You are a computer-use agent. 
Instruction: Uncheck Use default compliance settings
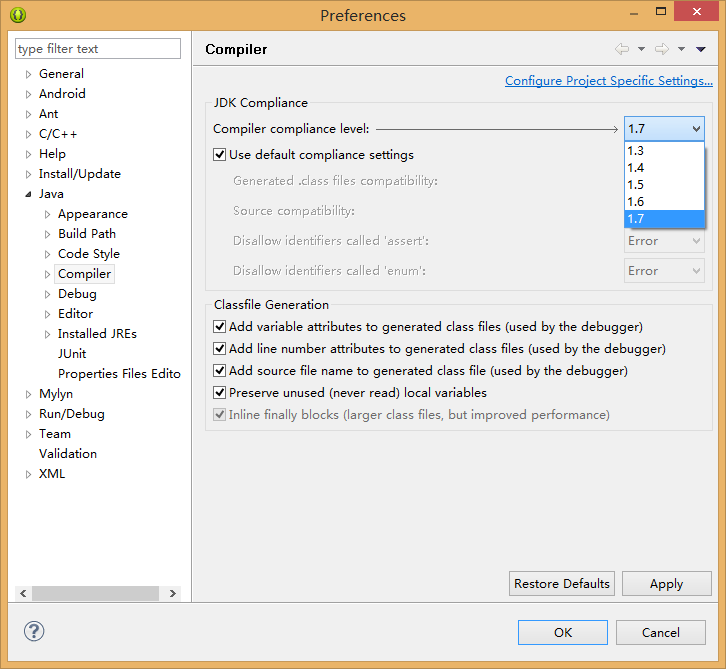pos(219,154)
